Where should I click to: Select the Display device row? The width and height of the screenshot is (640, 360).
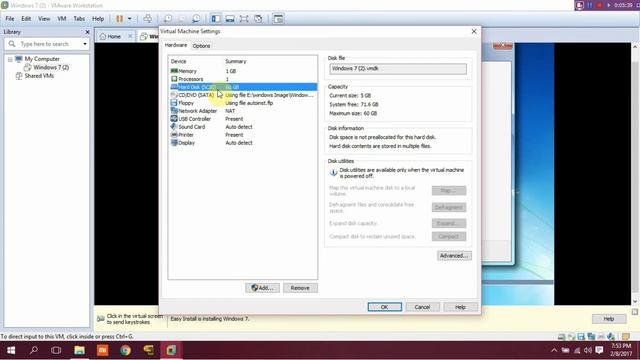[243, 143]
